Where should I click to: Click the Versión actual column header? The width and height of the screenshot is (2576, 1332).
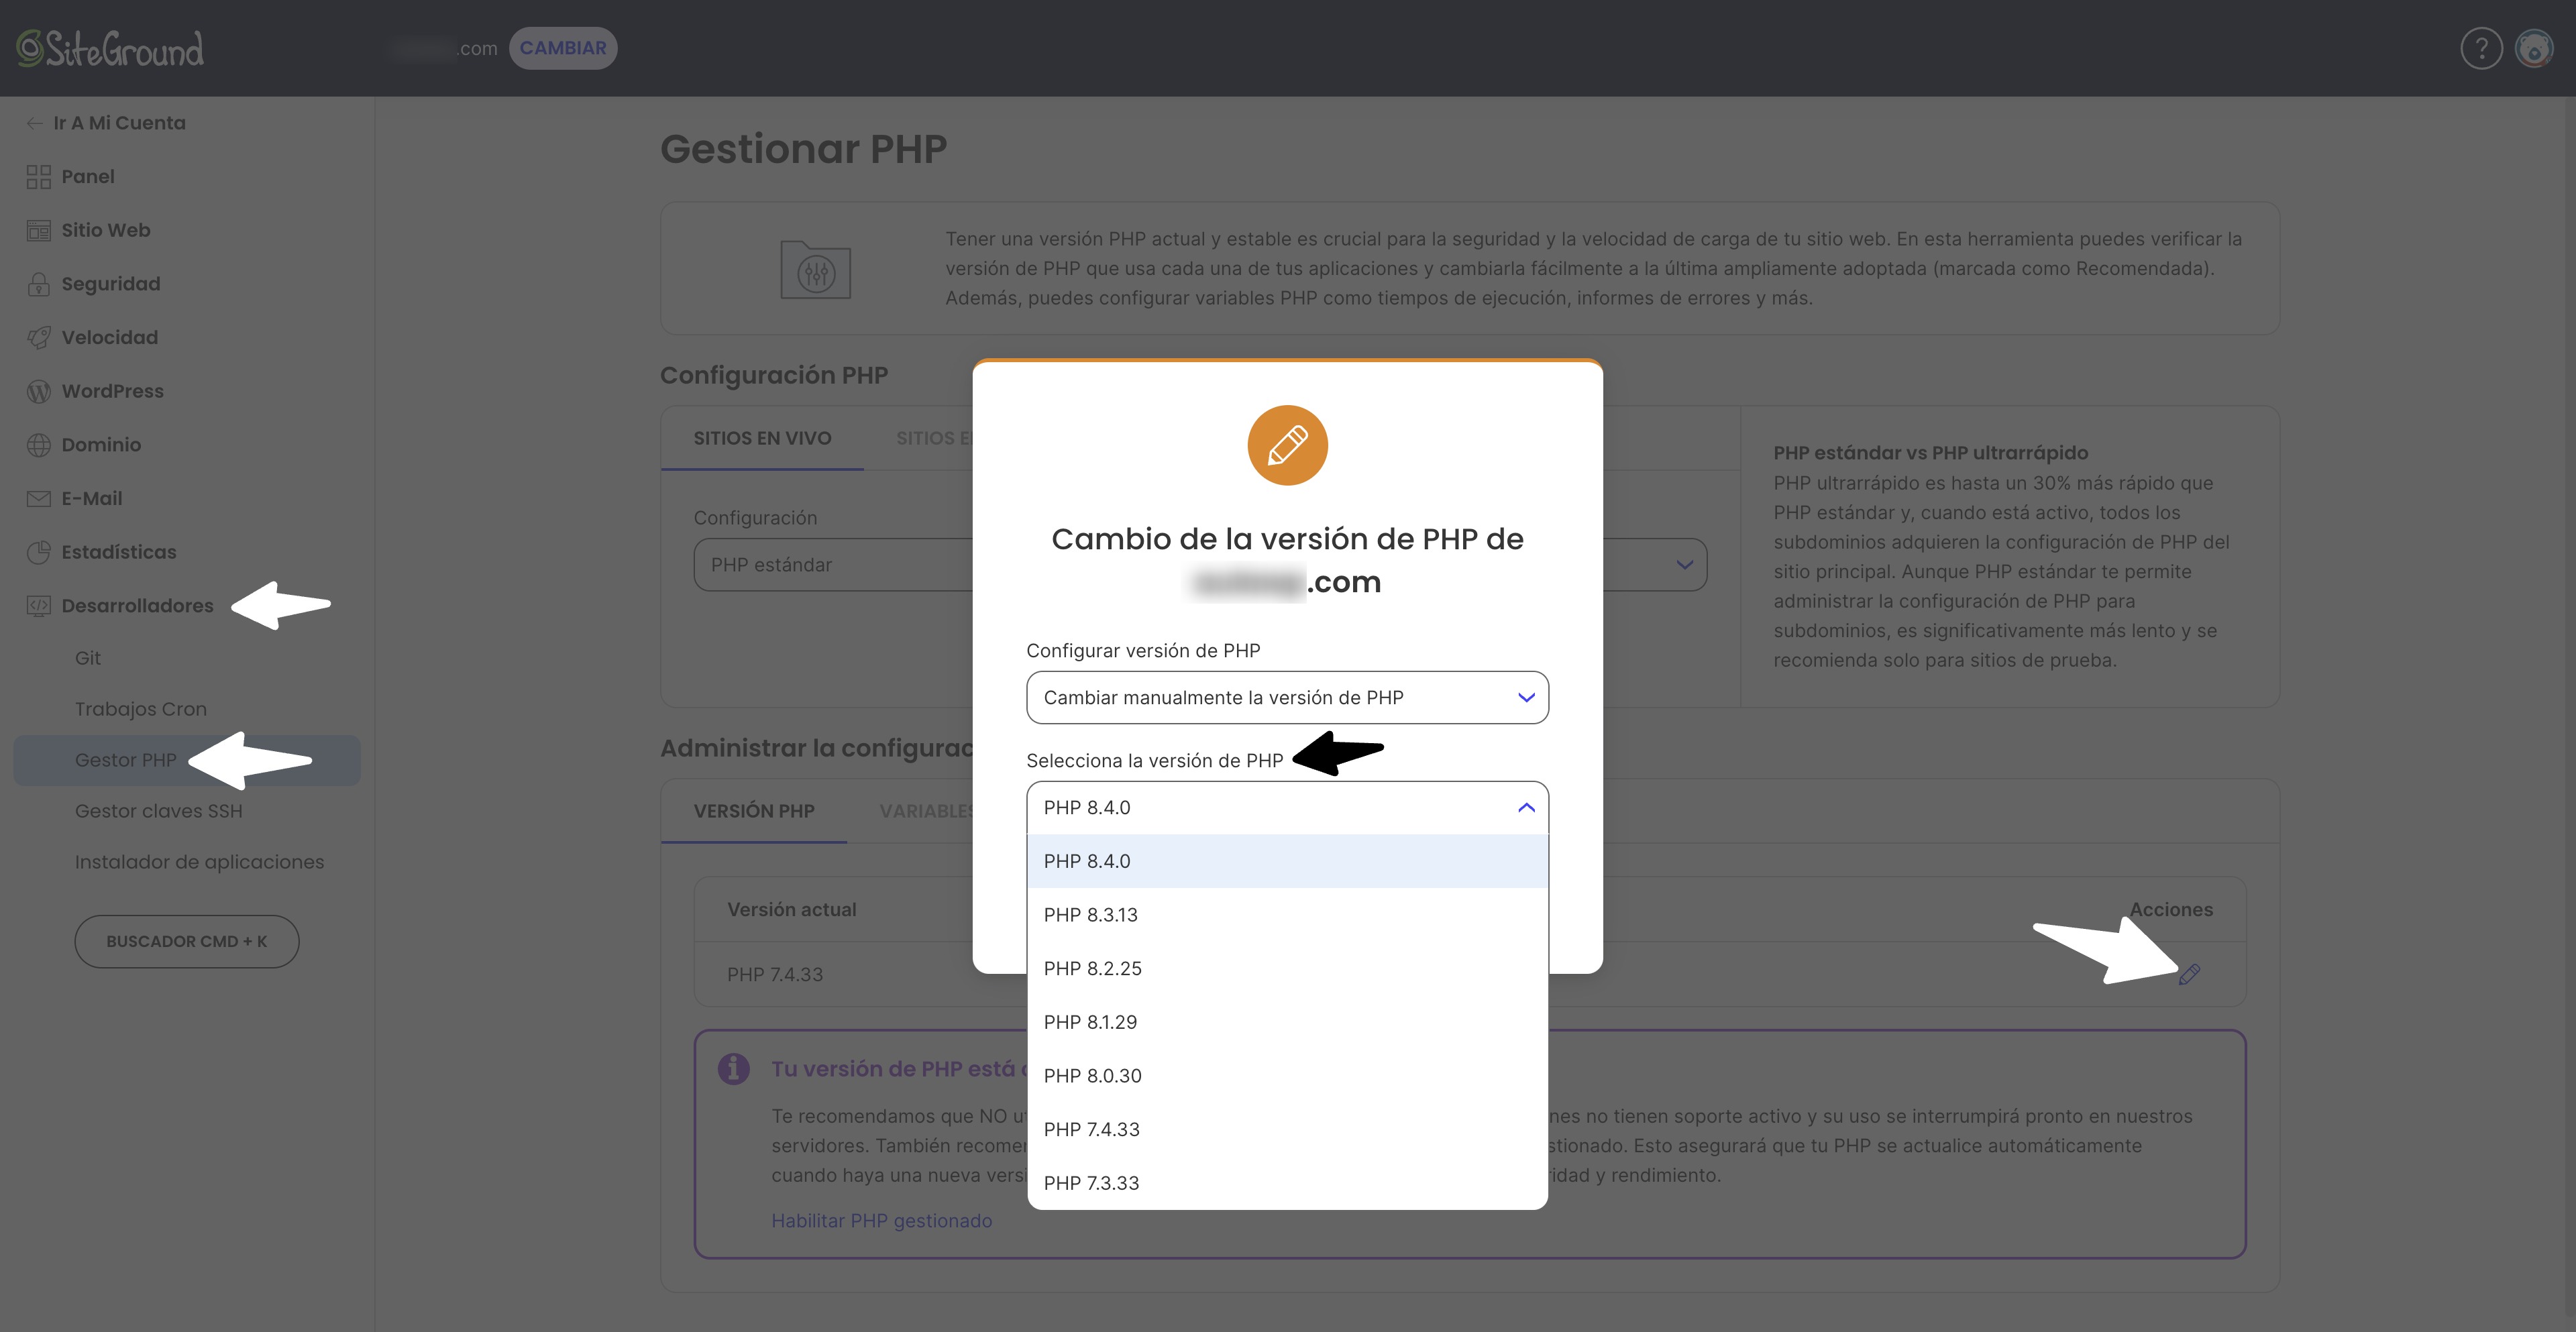pos(791,910)
